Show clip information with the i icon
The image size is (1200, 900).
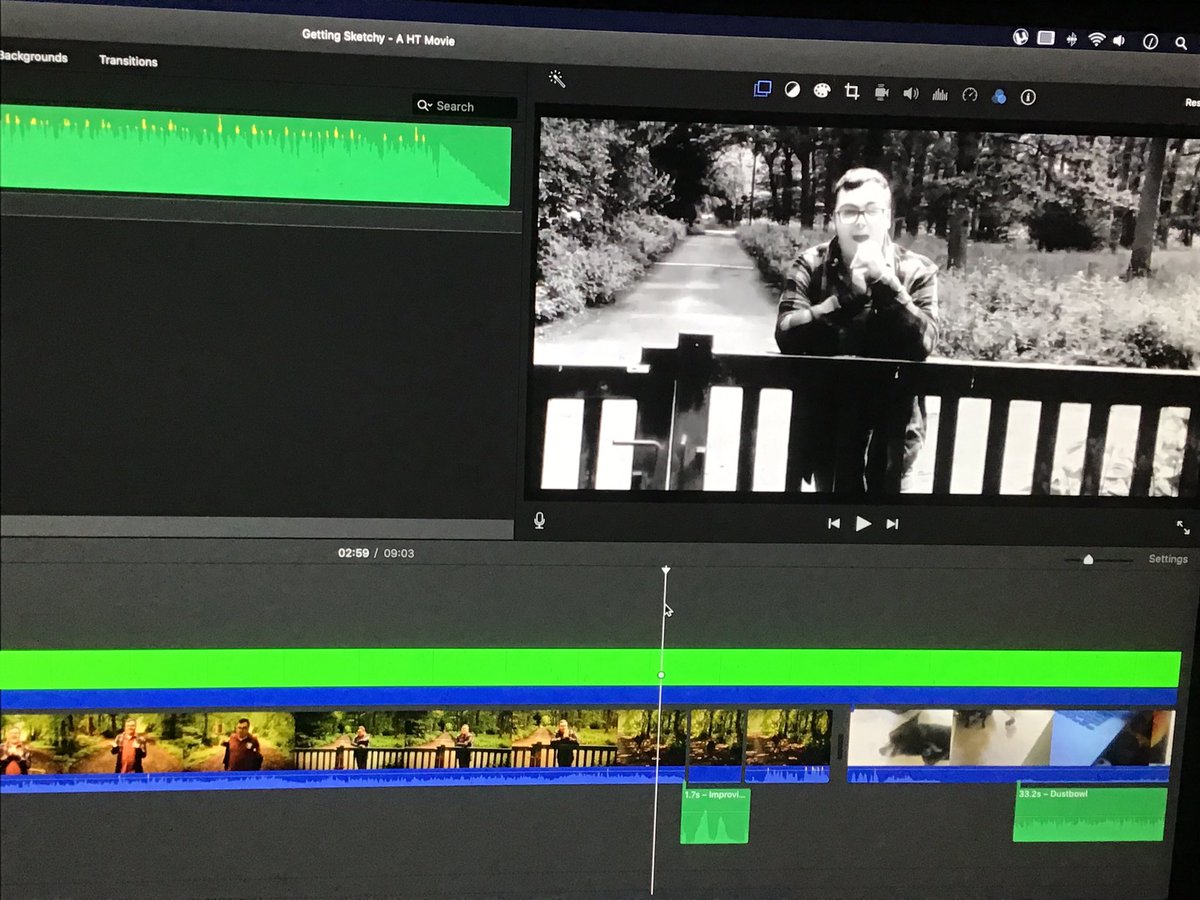click(1028, 97)
